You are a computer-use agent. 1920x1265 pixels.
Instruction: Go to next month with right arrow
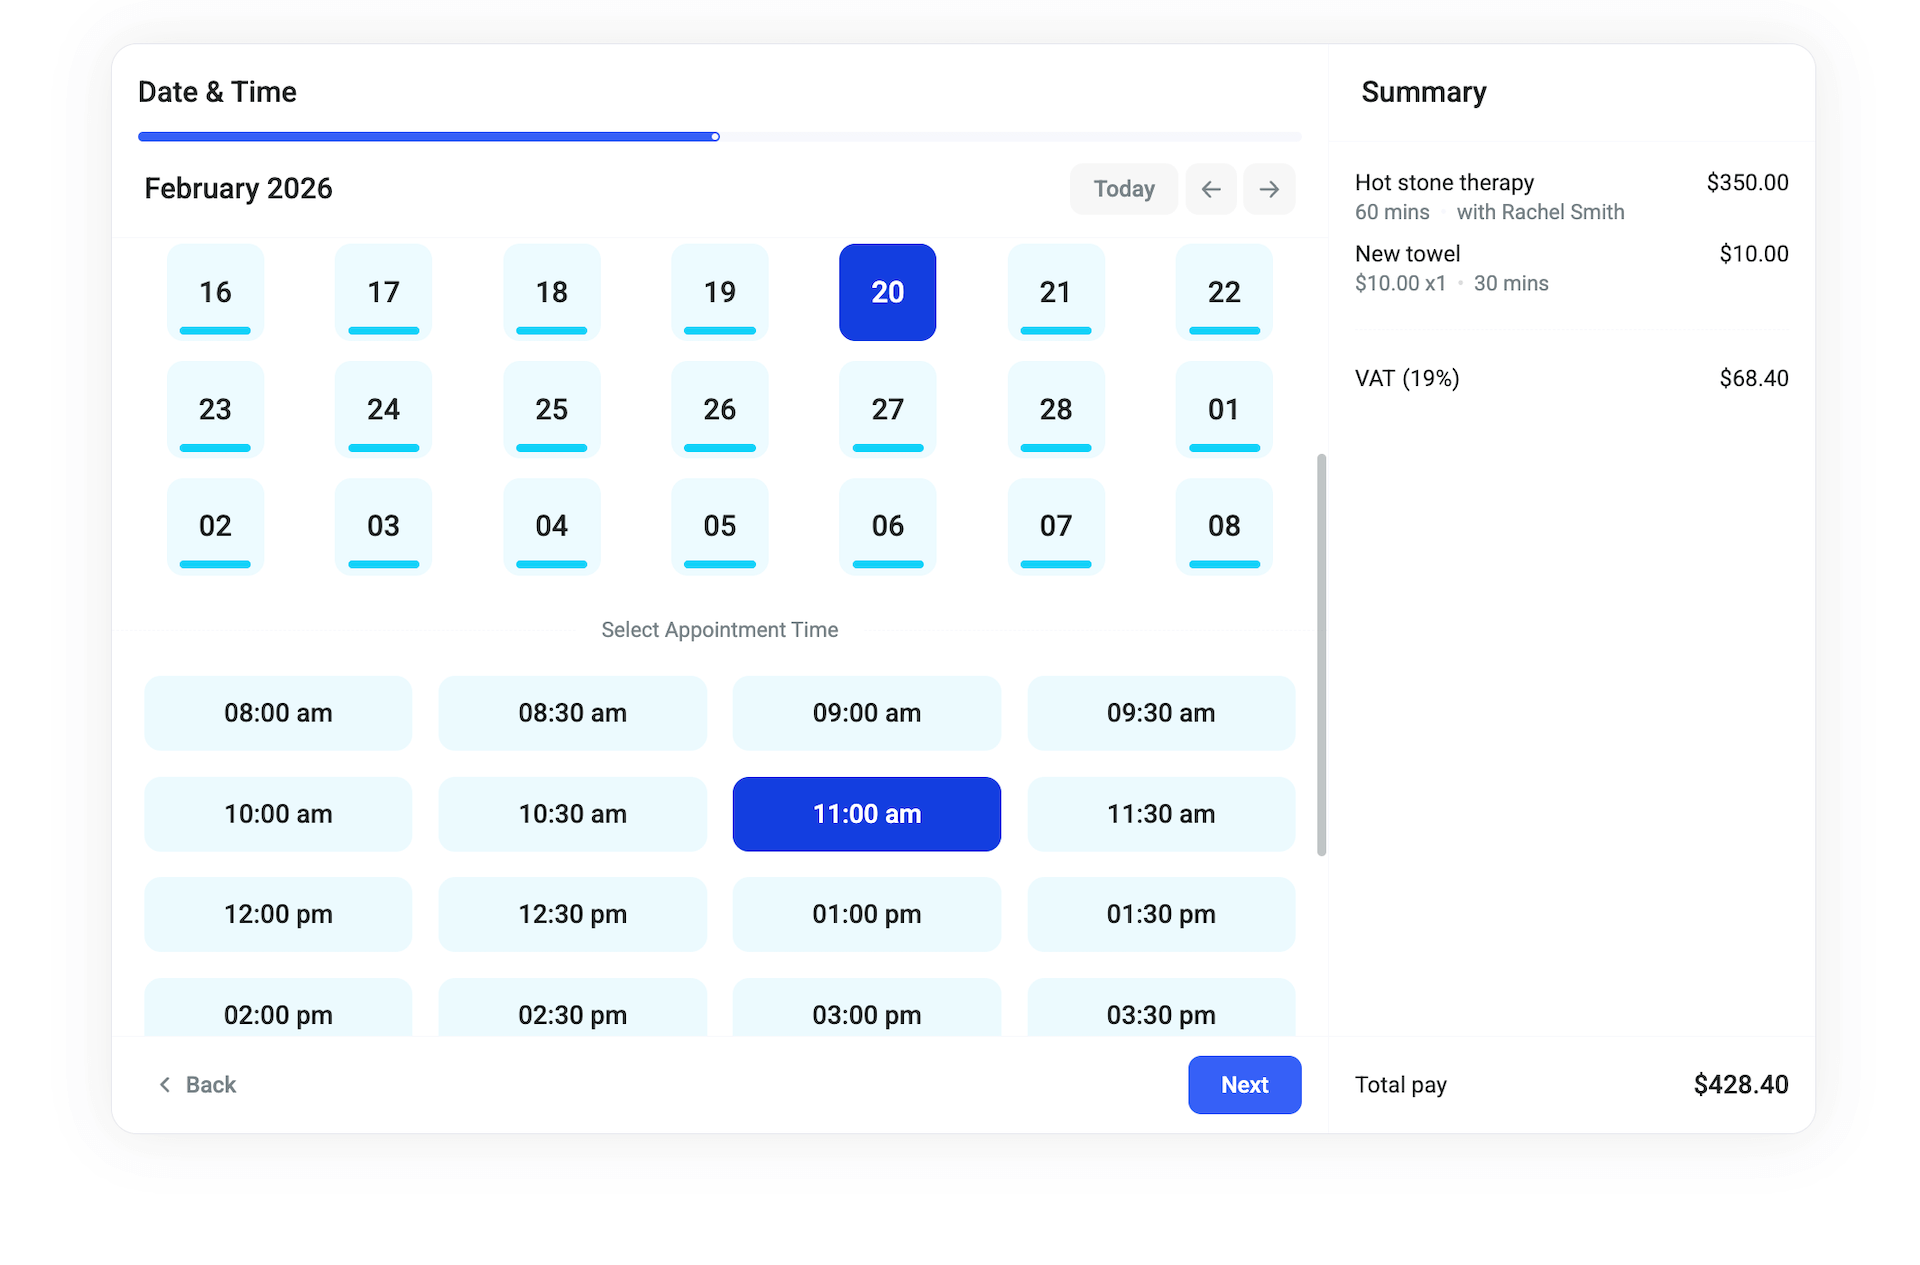(x=1269, y=189)
